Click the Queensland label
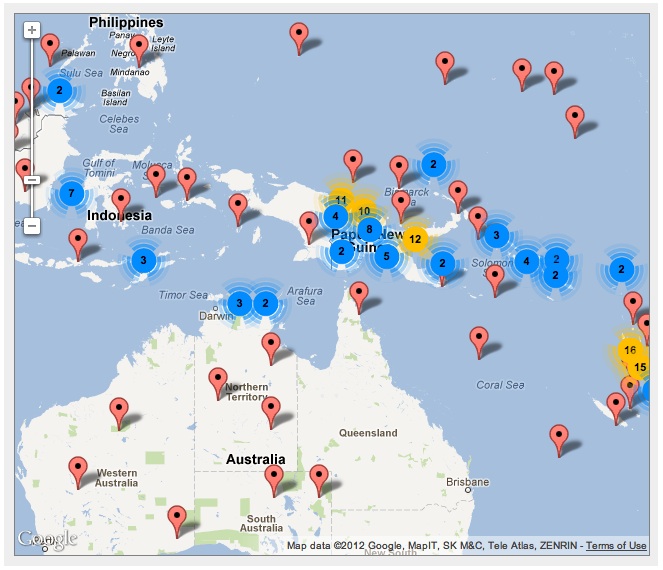Image resolution: width=663 pixels, height=570 pixels. pos(368,433)
